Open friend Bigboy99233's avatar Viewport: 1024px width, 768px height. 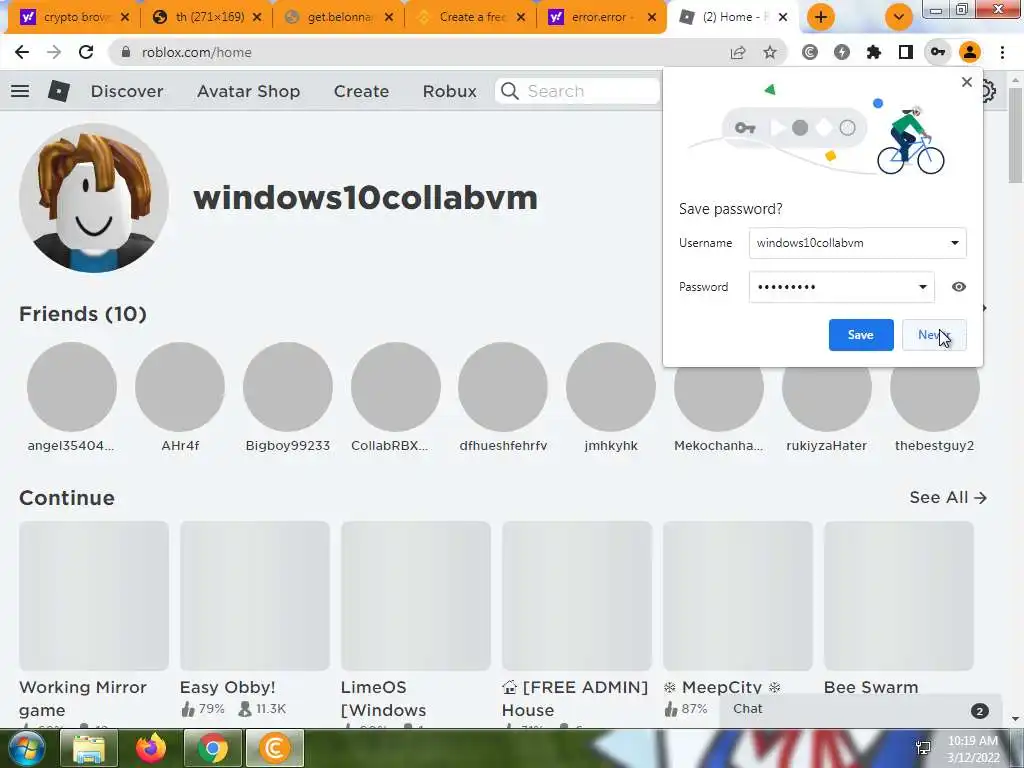coord(287,387)
